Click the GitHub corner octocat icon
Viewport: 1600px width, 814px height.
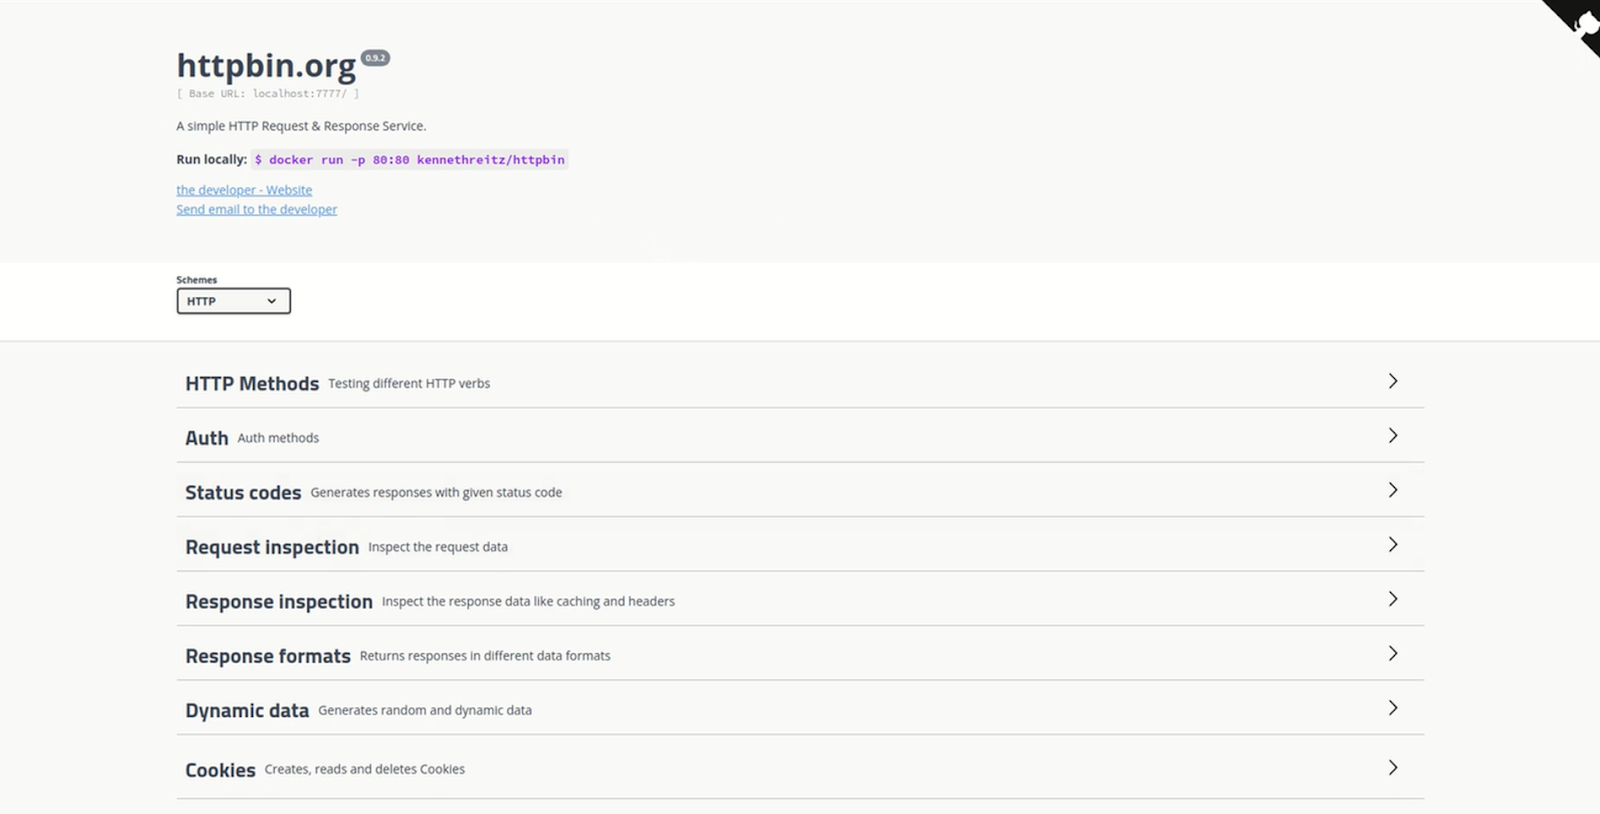pos(1581,22)
